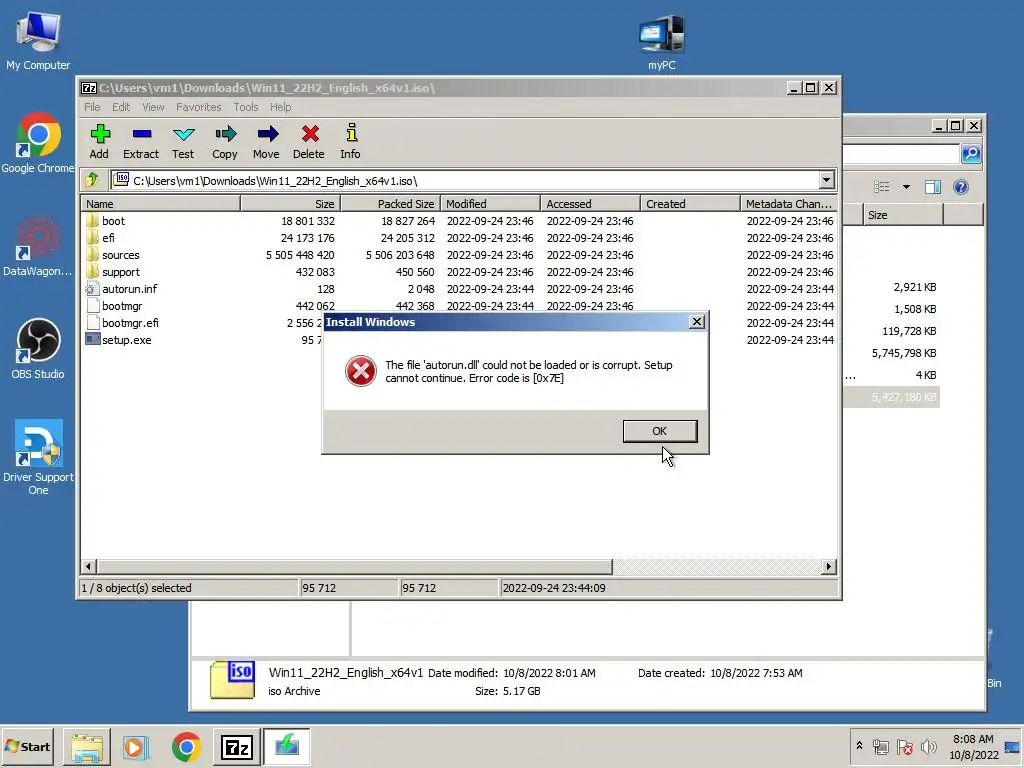
Task: Open the Explorer view options dropdown arrow
Action: pyautogui.click(x=906, y=187)
